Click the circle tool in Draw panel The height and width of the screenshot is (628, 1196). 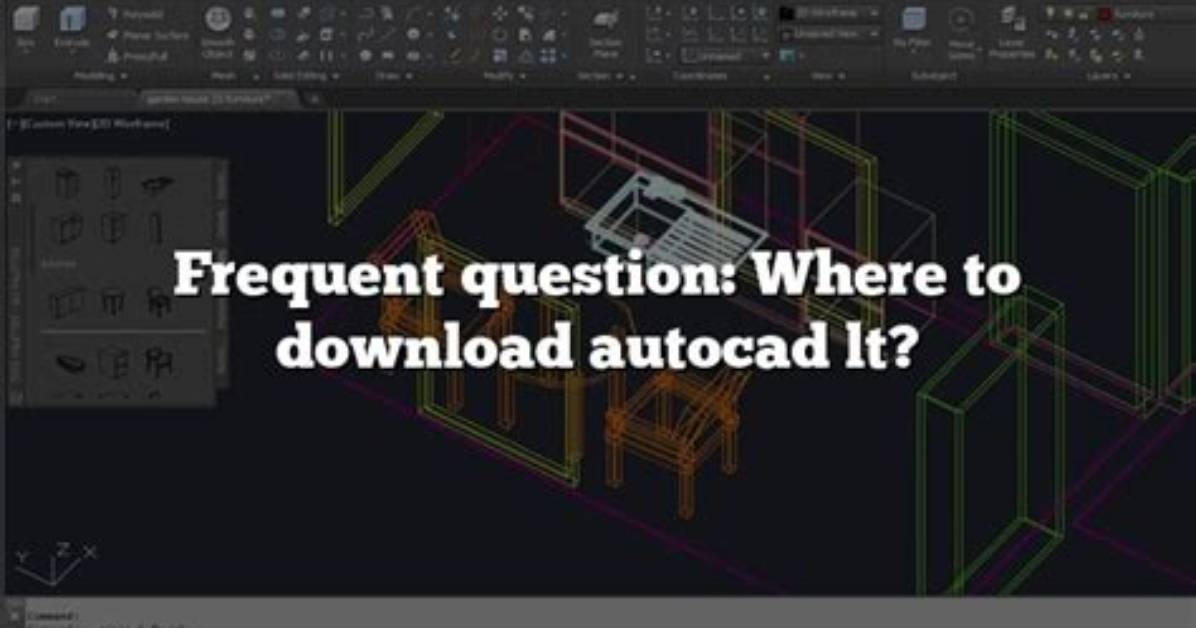coord(413,34)
